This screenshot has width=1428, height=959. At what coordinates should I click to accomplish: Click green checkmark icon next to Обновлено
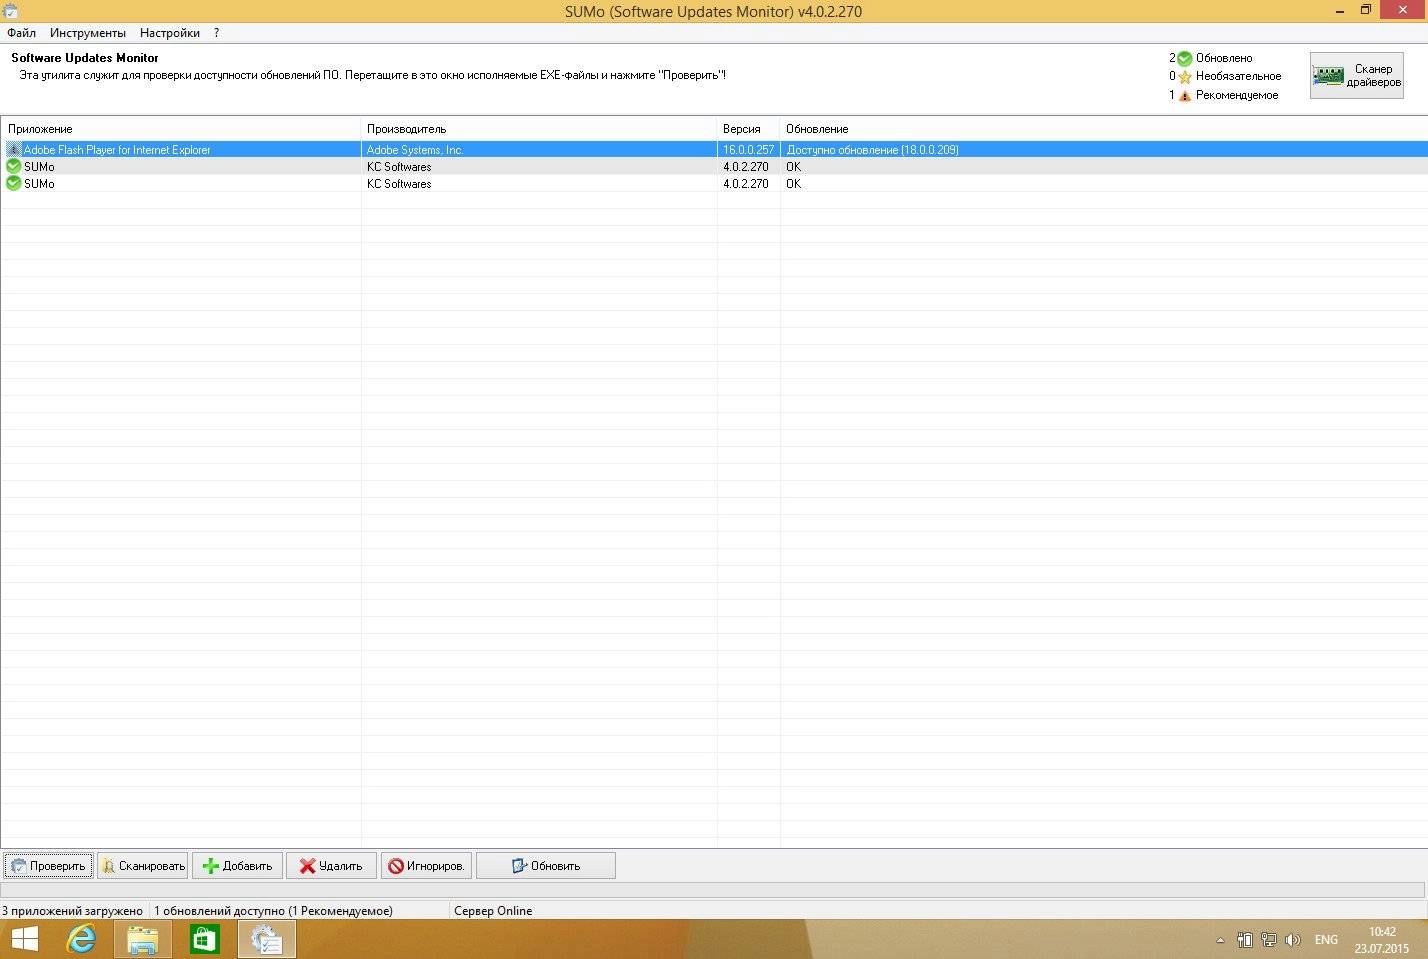pos(1185,58)
